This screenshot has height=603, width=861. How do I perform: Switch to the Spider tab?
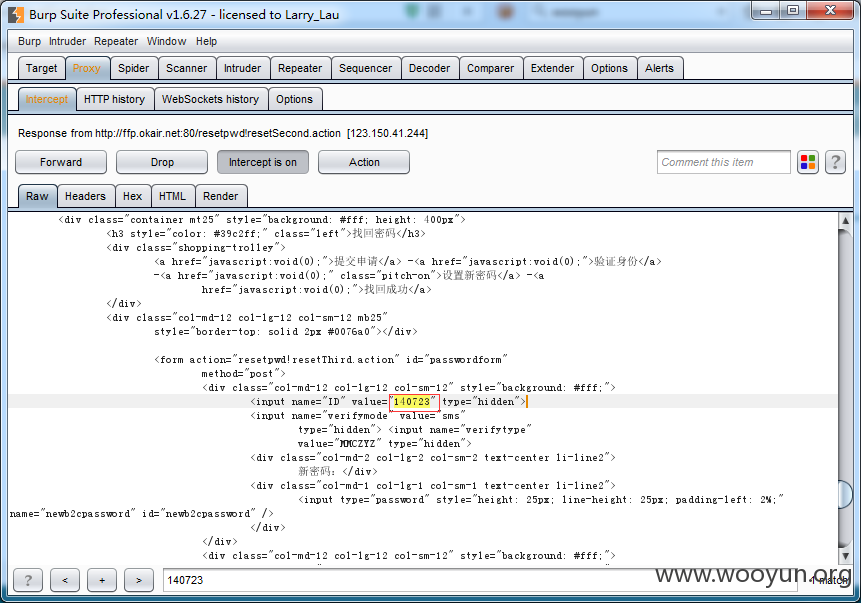pyautogui.click(x=133, y=68)
